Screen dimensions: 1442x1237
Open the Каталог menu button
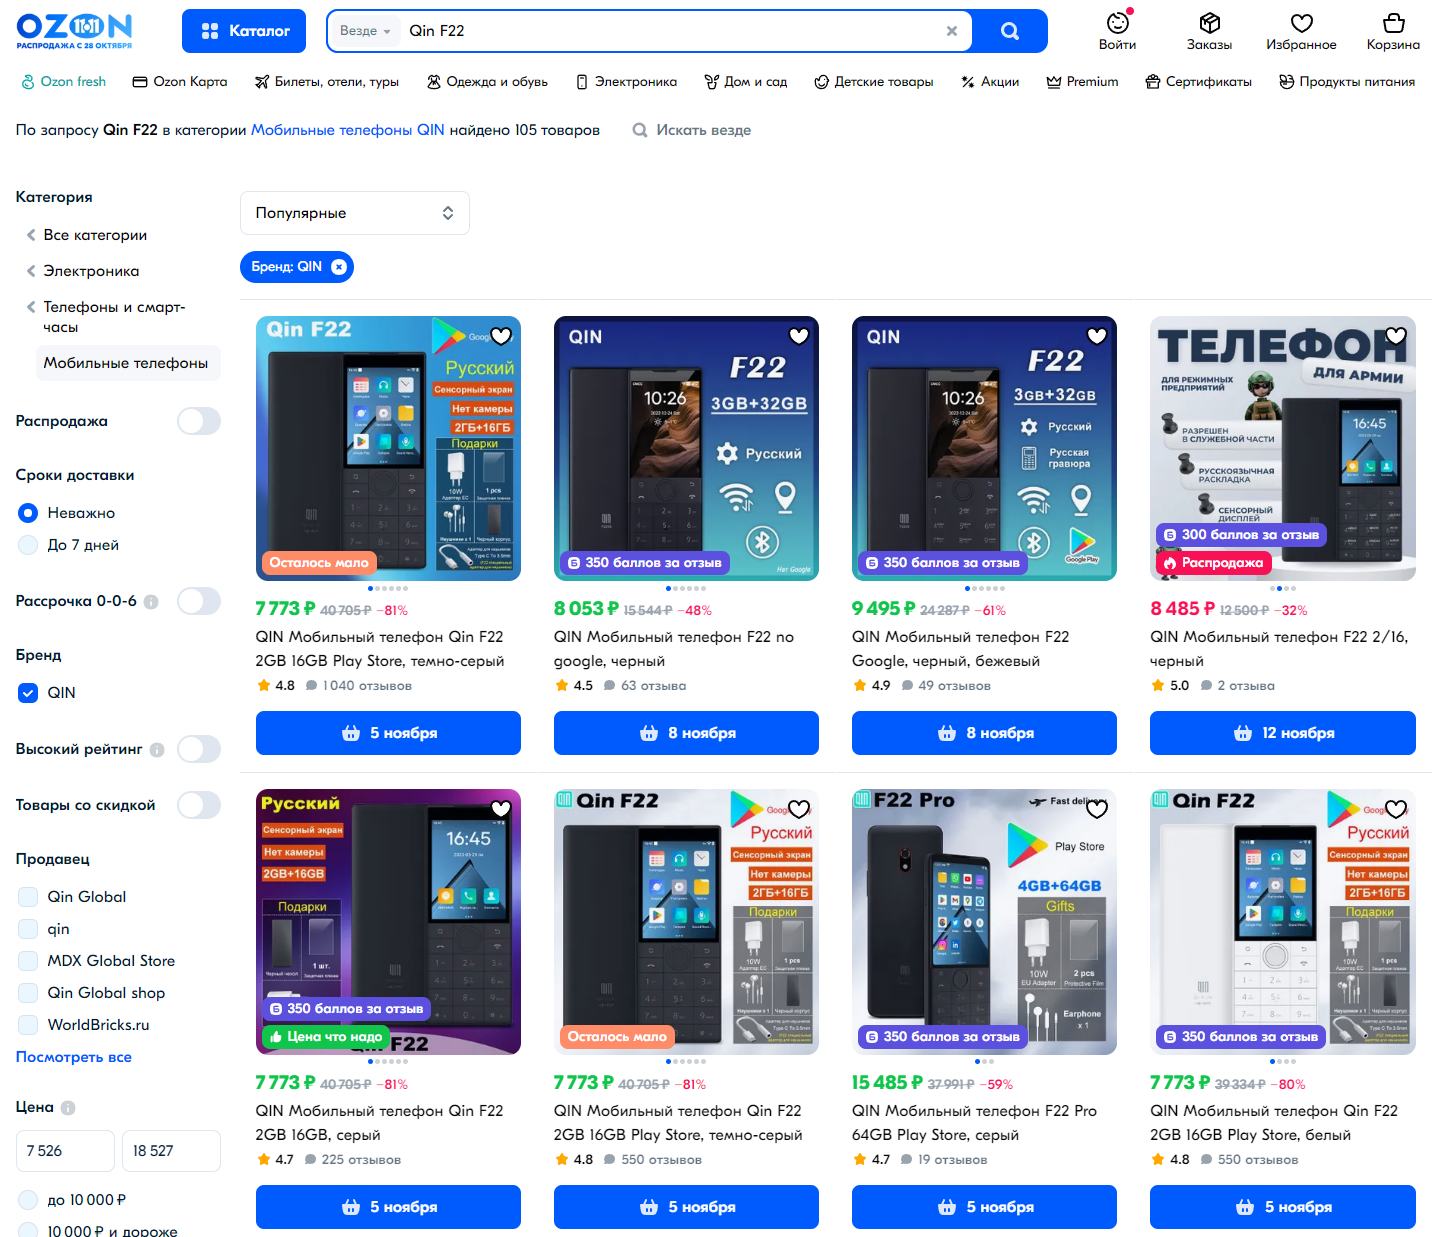point(245,31)
